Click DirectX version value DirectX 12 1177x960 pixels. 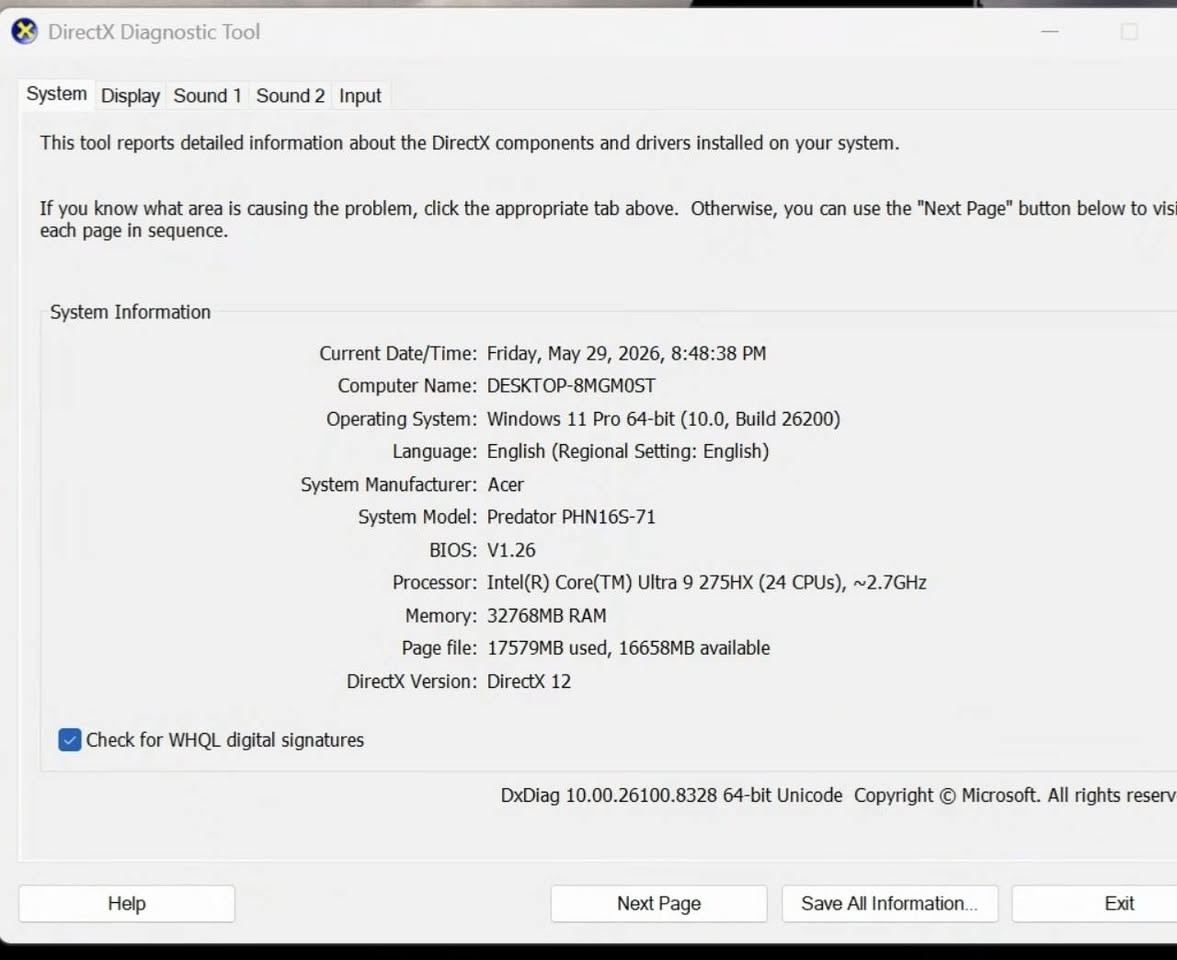[529, 682]
